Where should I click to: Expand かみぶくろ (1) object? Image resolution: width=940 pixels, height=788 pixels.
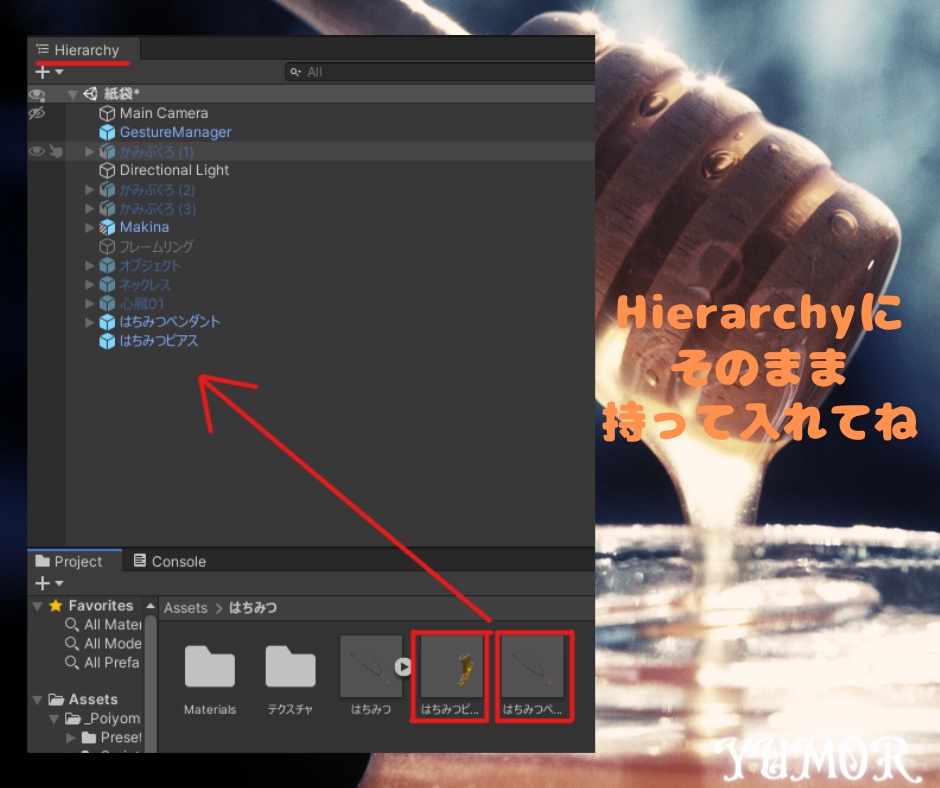89,151
